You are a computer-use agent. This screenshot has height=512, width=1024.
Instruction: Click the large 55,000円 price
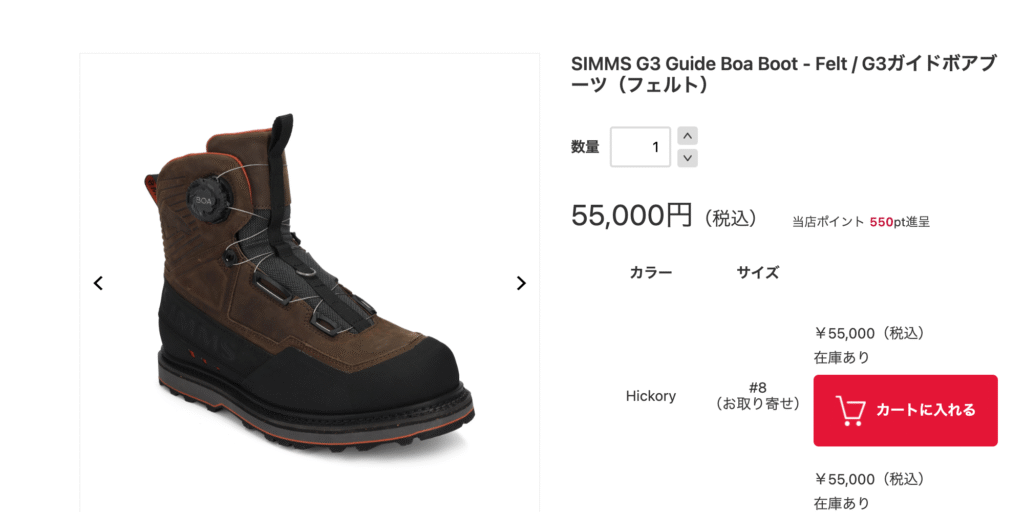click(x=631, y=215)
